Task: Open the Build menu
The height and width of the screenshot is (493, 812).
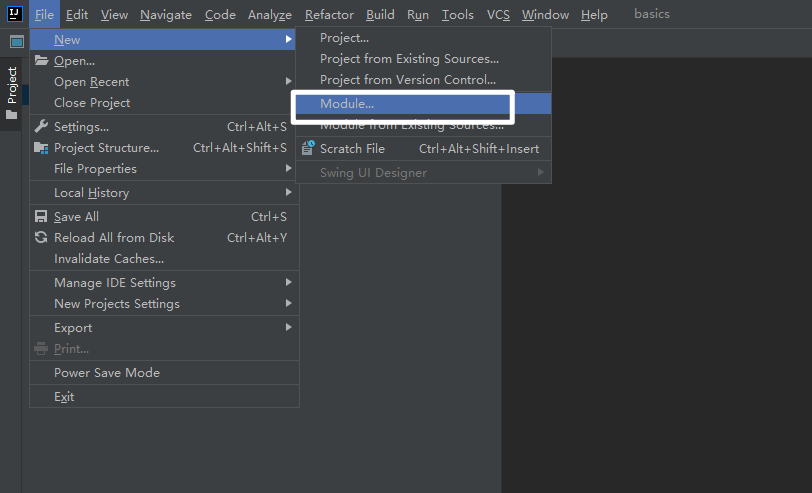Action: tap(380, 14)
